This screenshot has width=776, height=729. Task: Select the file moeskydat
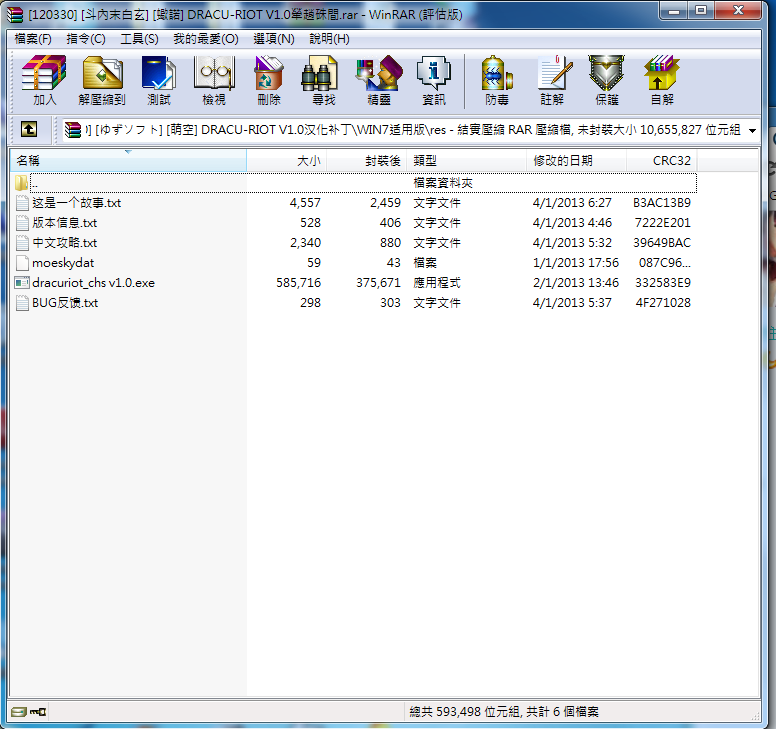(x=63, y=263)
